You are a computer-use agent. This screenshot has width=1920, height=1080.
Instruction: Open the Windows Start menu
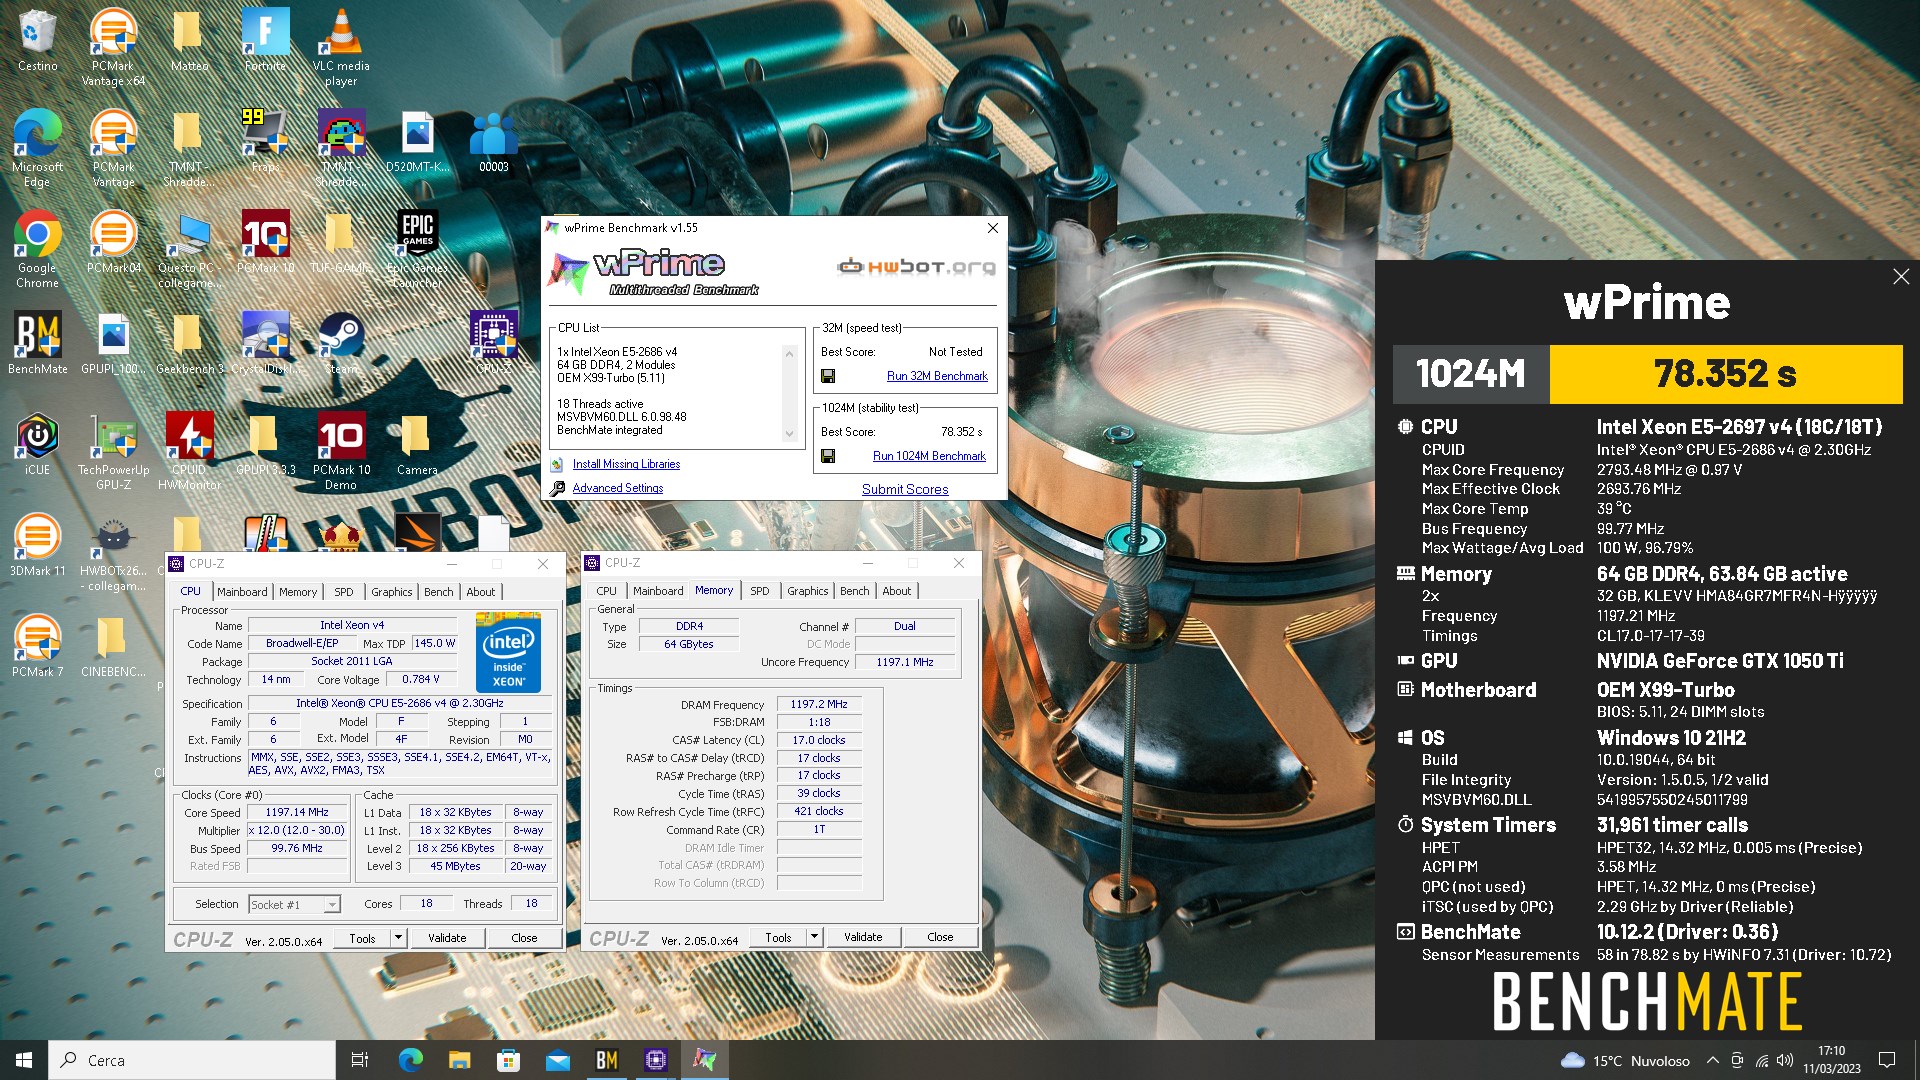click(24, 1060)
